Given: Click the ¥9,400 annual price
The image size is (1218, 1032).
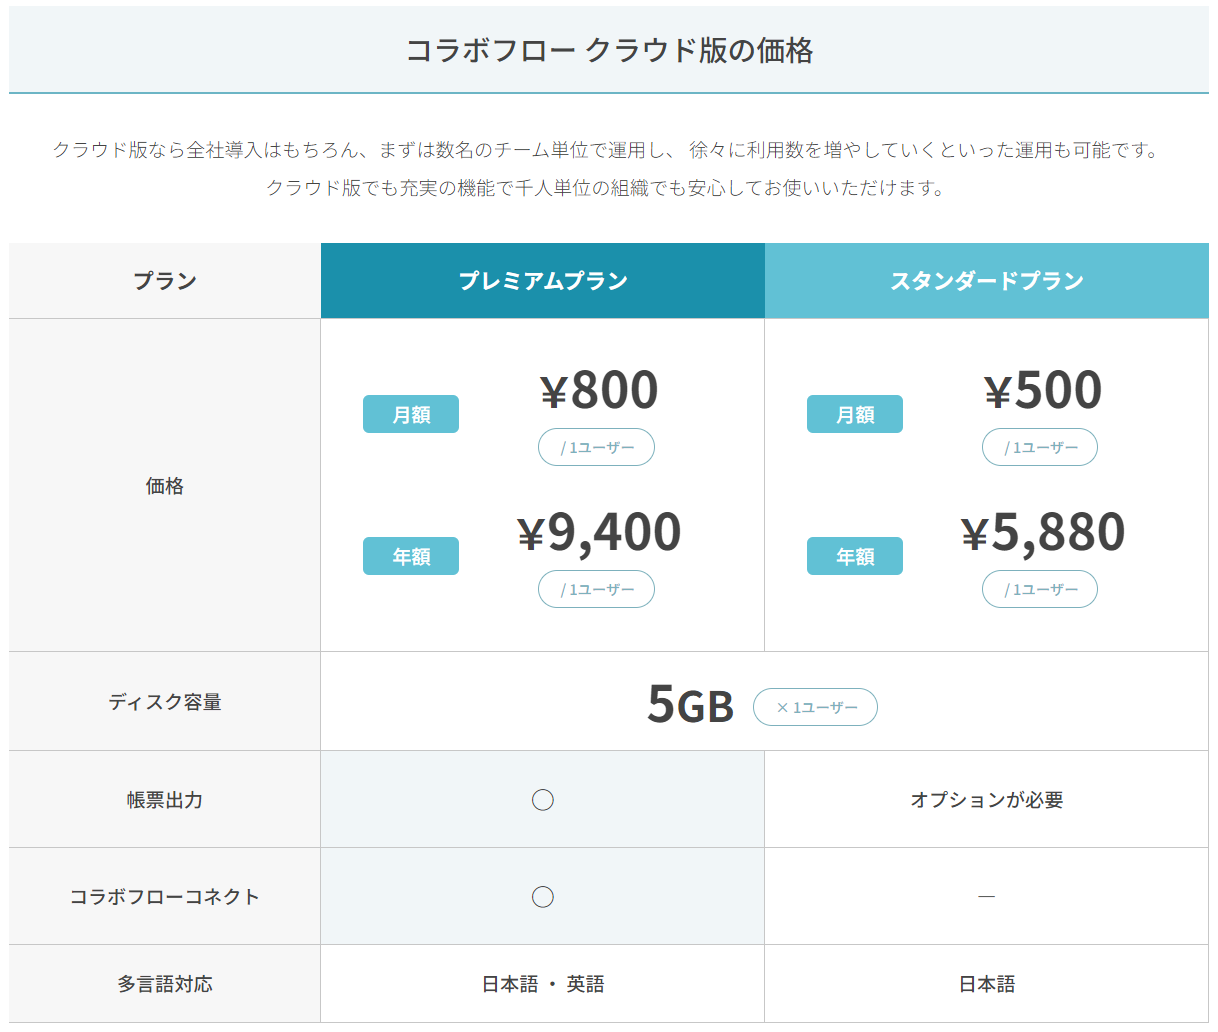Looking at the screenshot, I should tap(599, 532).
